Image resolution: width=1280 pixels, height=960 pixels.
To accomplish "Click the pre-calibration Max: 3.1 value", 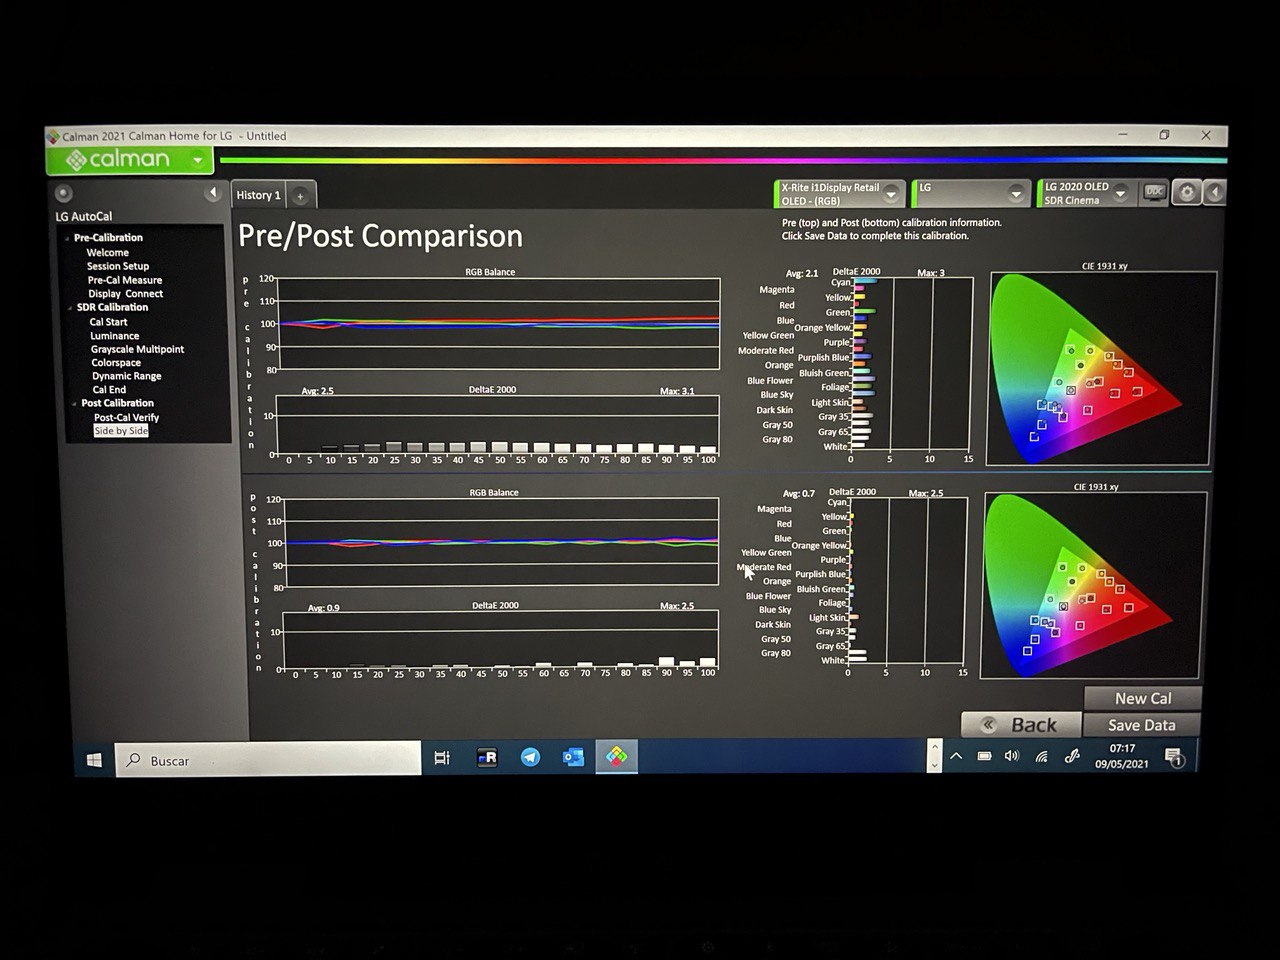I will tap(677, 391).
